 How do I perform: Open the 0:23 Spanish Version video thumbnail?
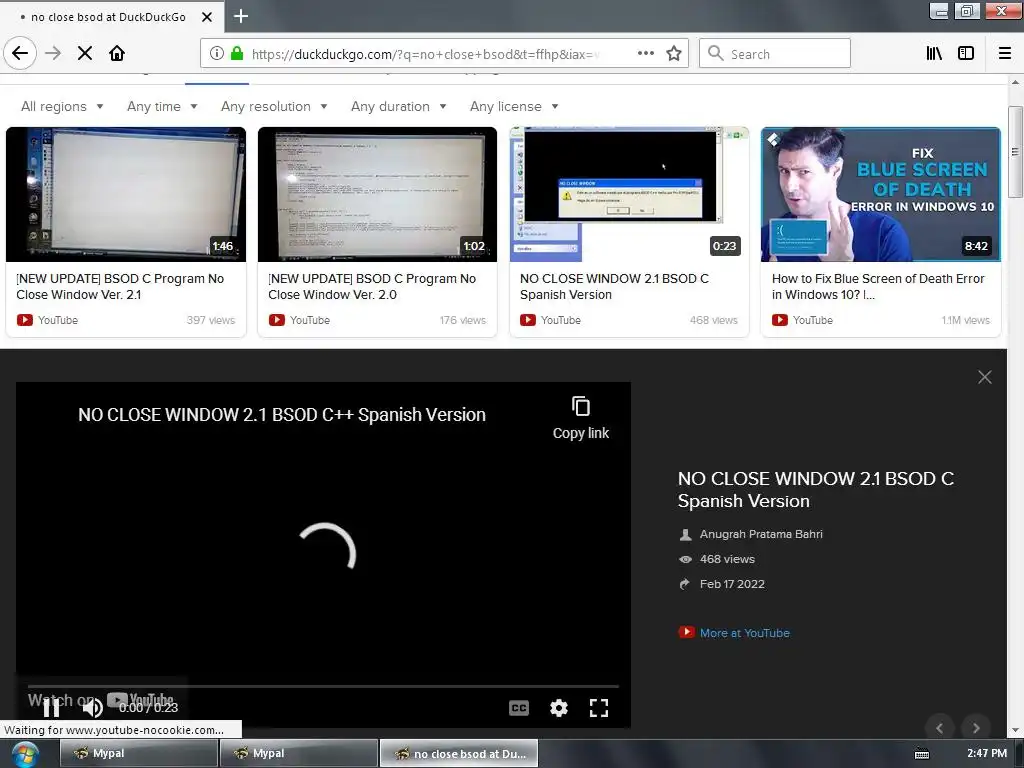point(629,194)
